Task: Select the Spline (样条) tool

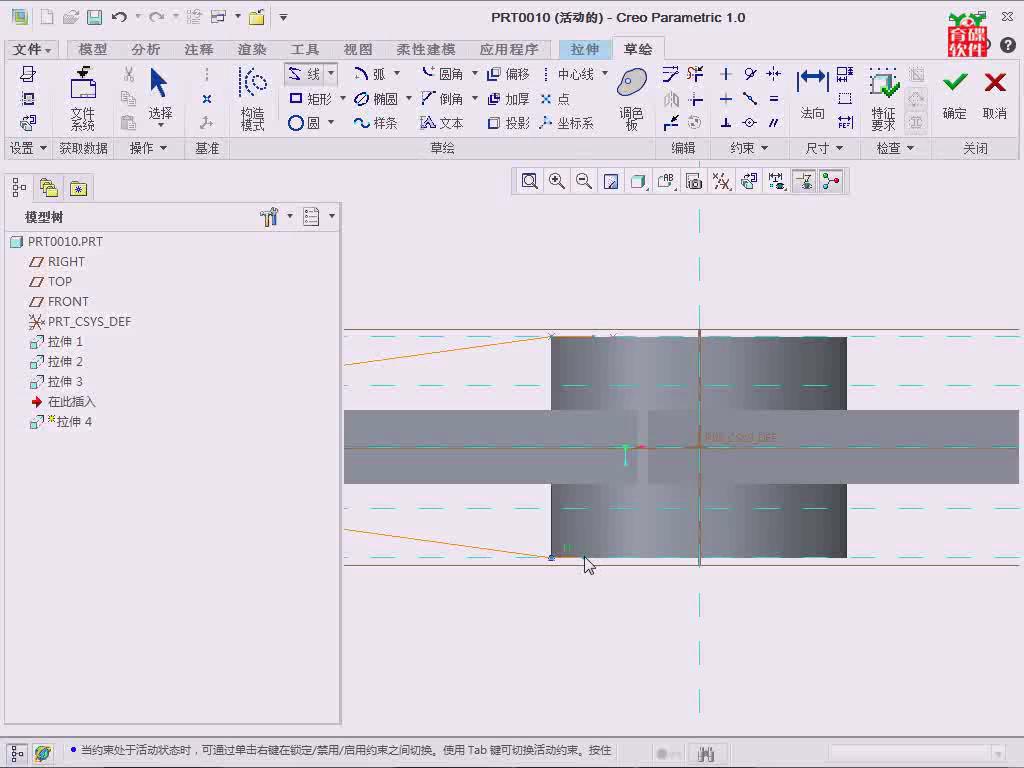Action: coord(376,123)
